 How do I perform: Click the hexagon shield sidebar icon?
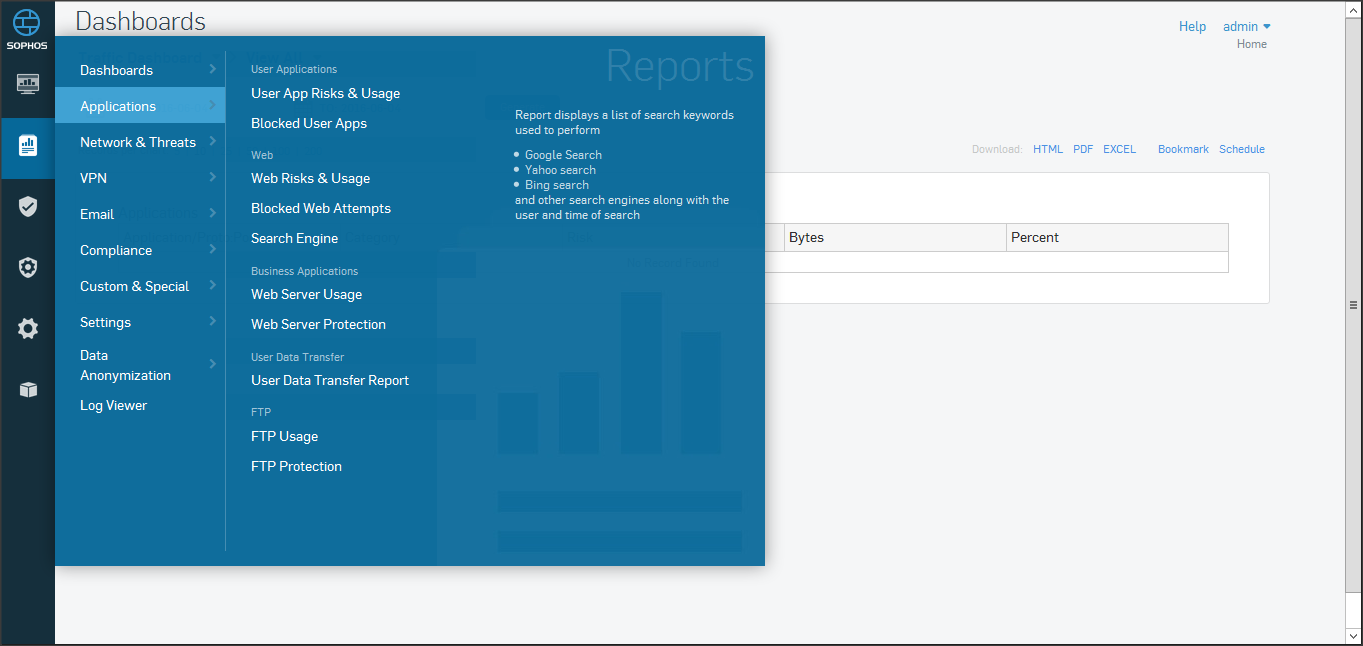click(x=28, y=268)
